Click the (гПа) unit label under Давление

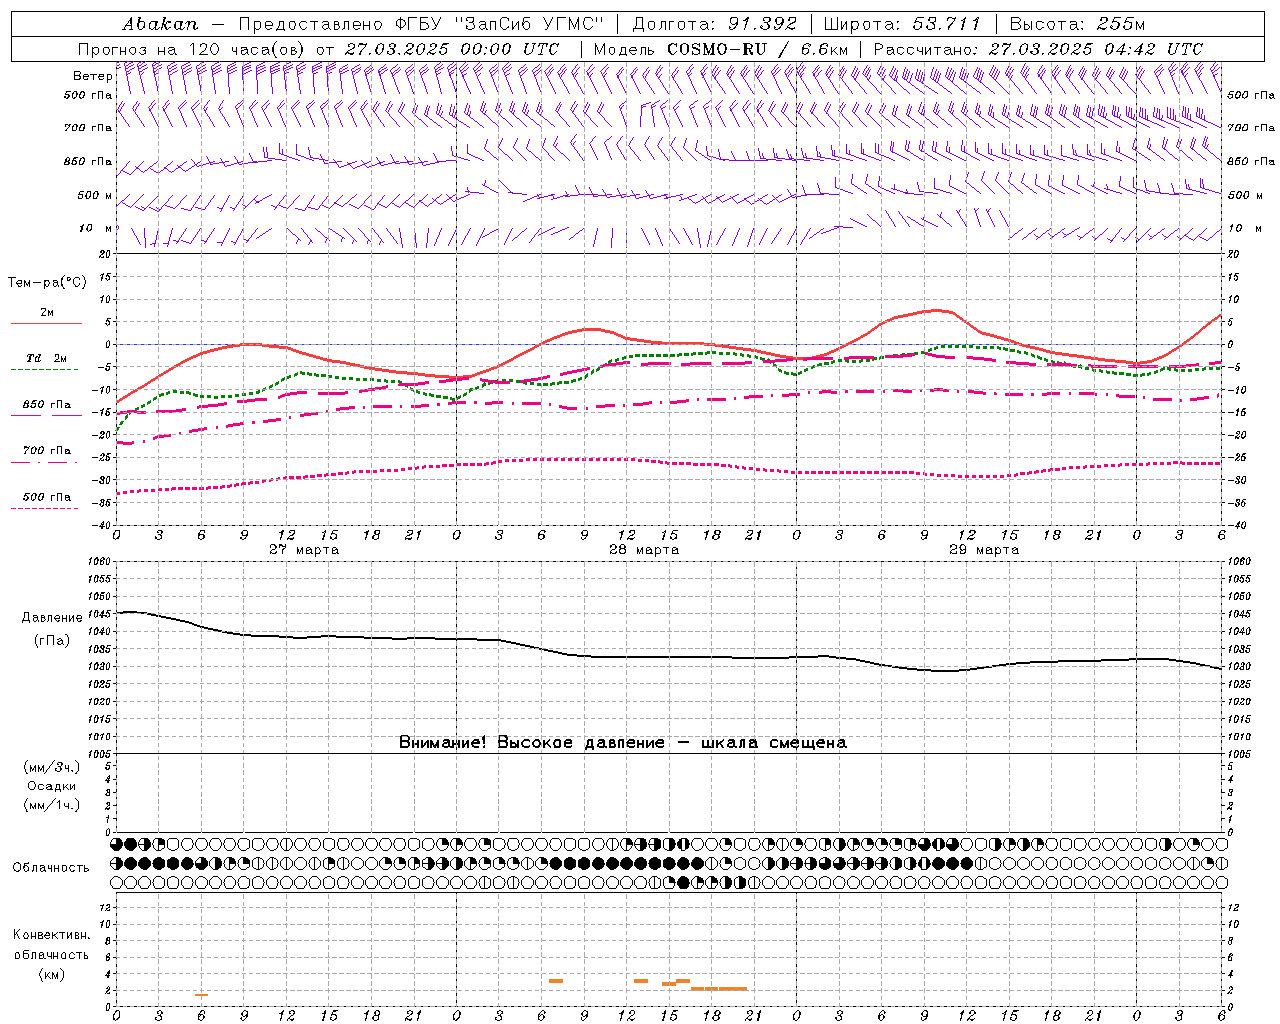tap(52, 640)
